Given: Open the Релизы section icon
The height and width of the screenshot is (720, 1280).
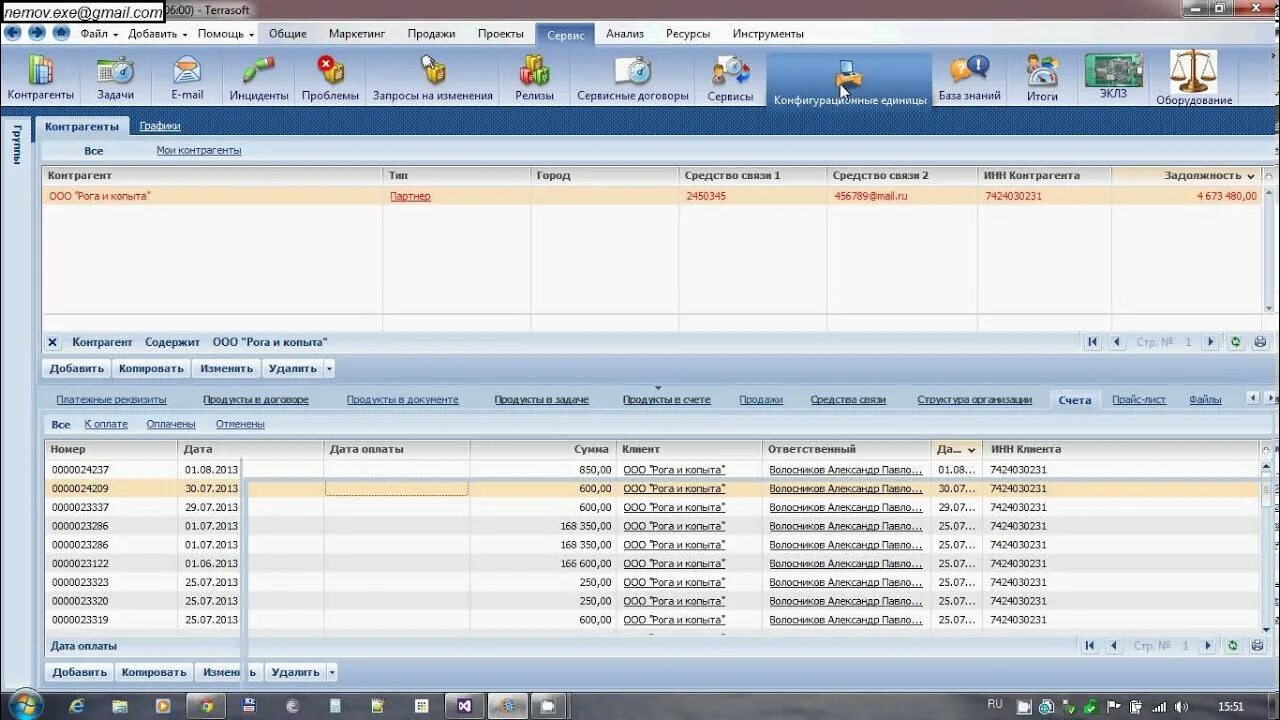Looking at the screenshot, I should pos(535,78).
